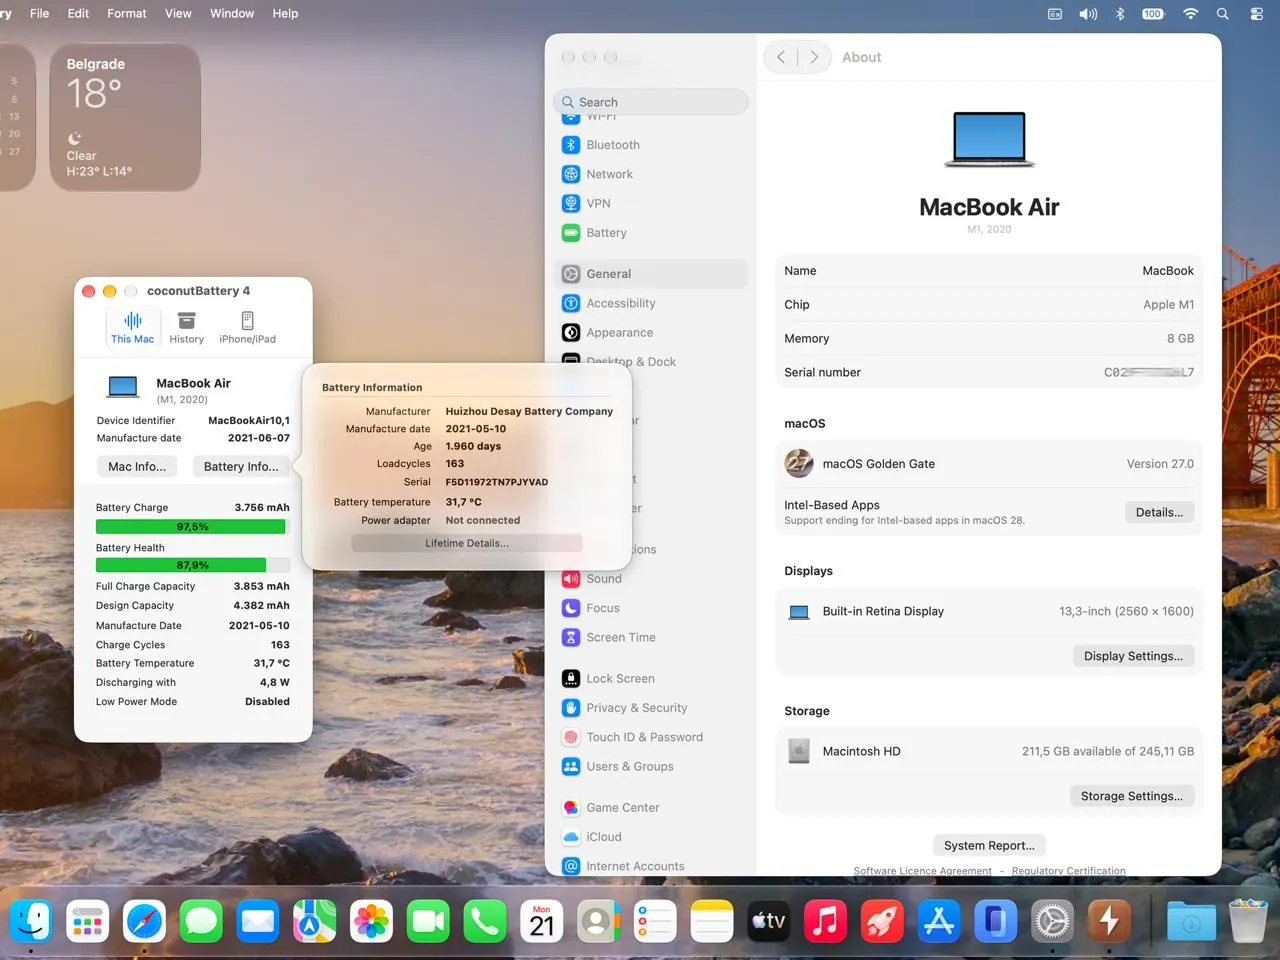
Task: Open iCloud settings in sidebar
Action: 650,837
